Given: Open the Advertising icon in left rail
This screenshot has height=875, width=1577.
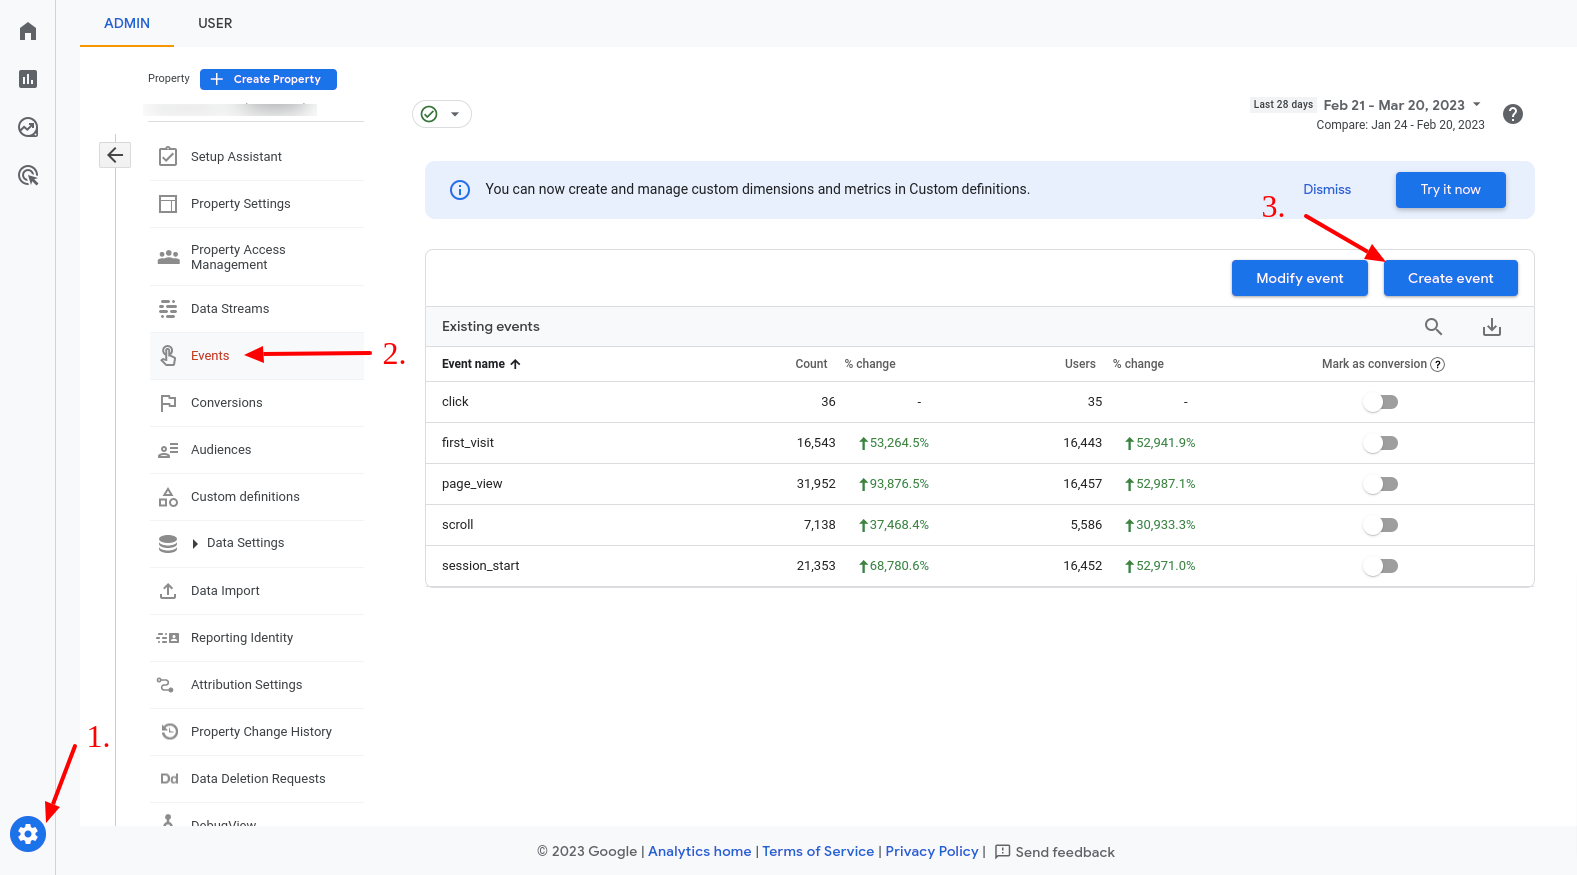Looking at the screenshot, I should 28,176.
